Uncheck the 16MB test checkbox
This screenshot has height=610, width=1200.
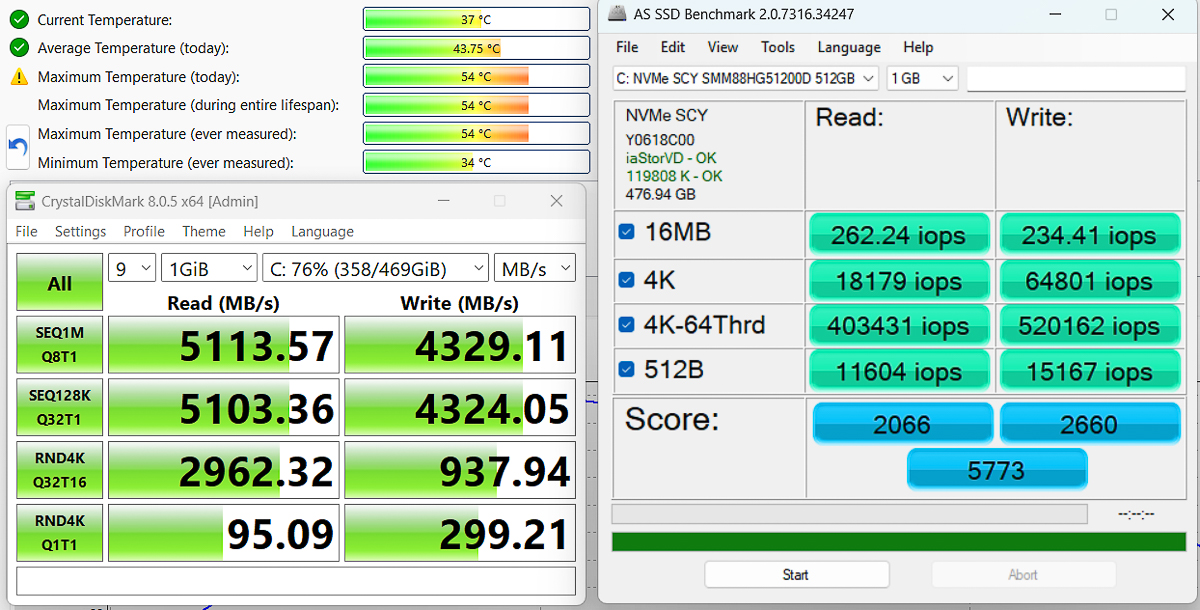point(626,230)
